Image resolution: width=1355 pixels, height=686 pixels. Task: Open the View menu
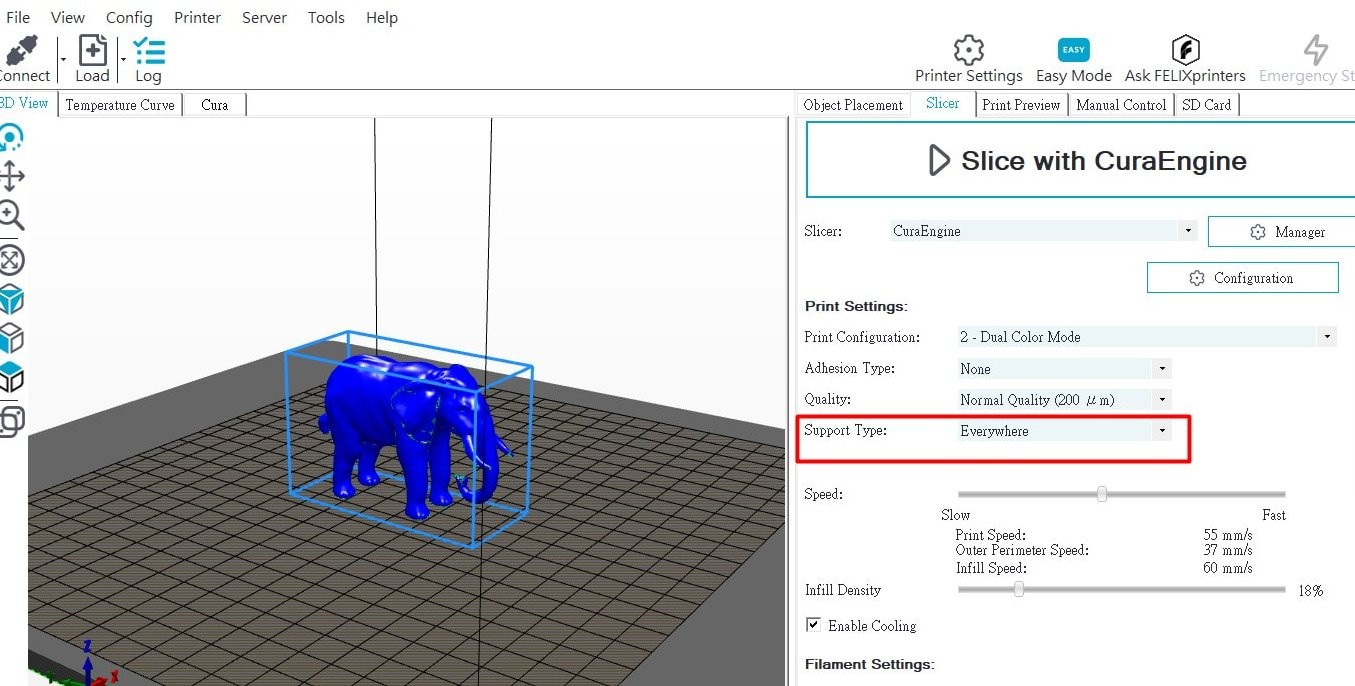click(x=68, y=17)
